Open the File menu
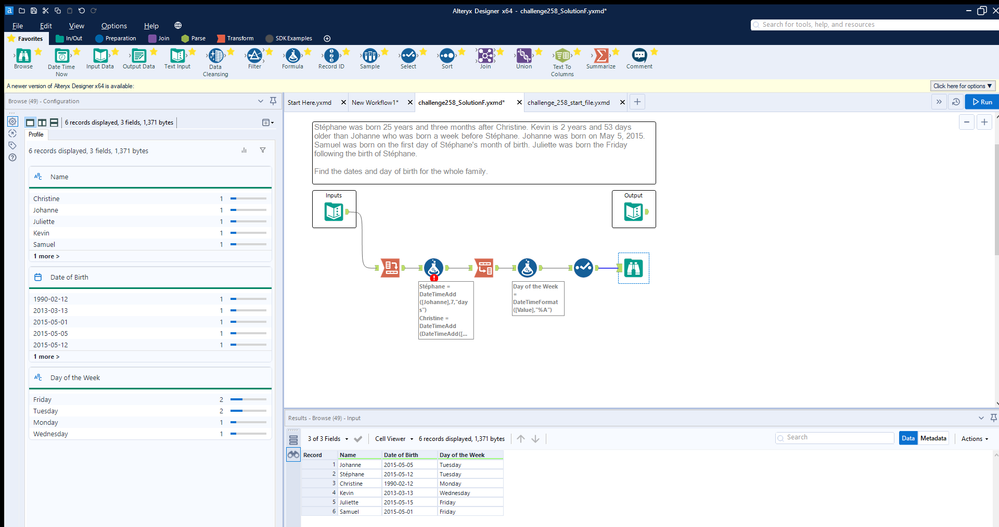The width and height of the screenshot is (999, 527). click(x=18, y=25)
